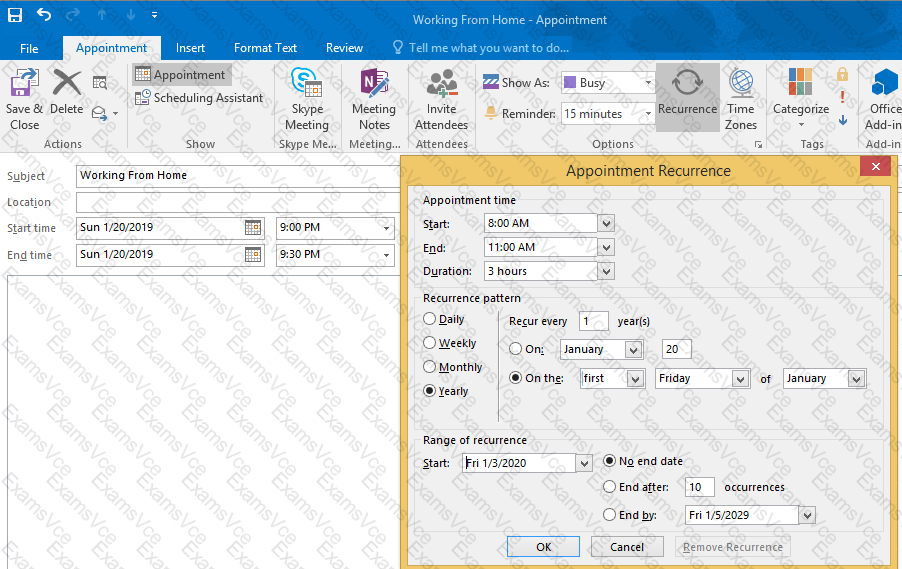Image resolution: width=902 pixels, height=569 pixels.
Task: Click Cancel in Appointment Recurrence dialog
Action: click(x=627, y=547)
